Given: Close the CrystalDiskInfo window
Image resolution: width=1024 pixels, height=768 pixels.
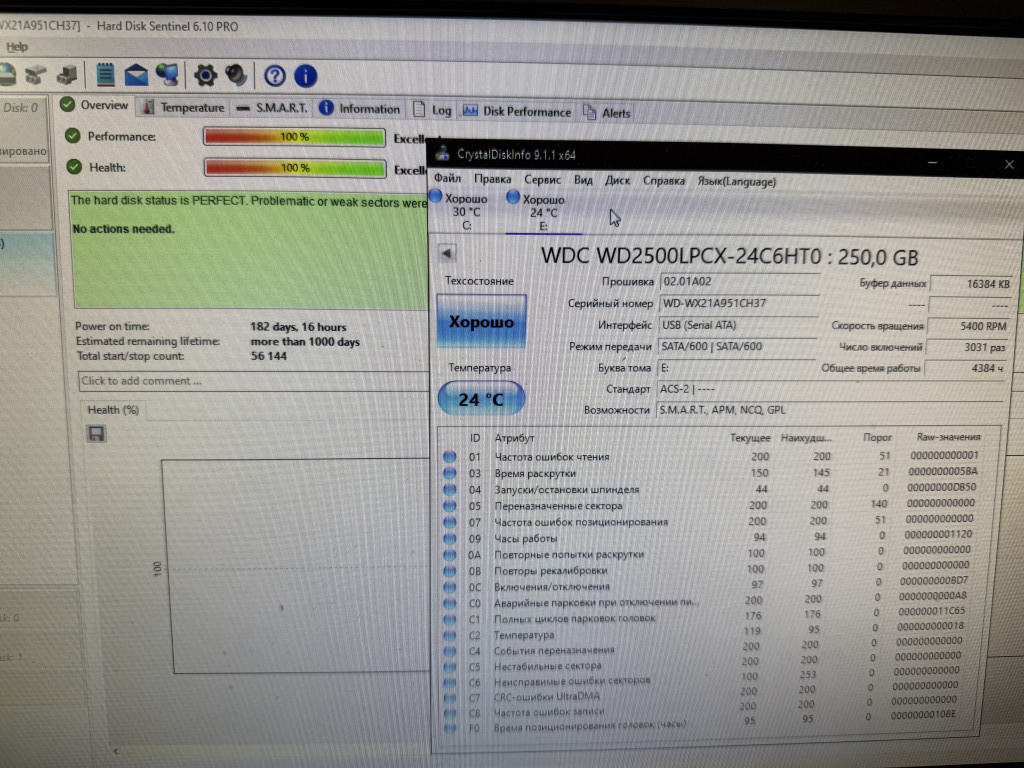Looking at the screenshot, I should 1009,165.
